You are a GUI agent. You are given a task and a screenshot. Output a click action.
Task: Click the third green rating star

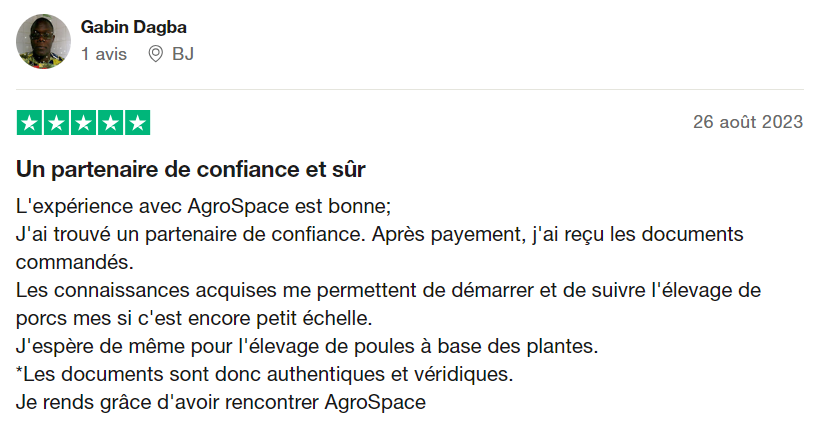84,123
